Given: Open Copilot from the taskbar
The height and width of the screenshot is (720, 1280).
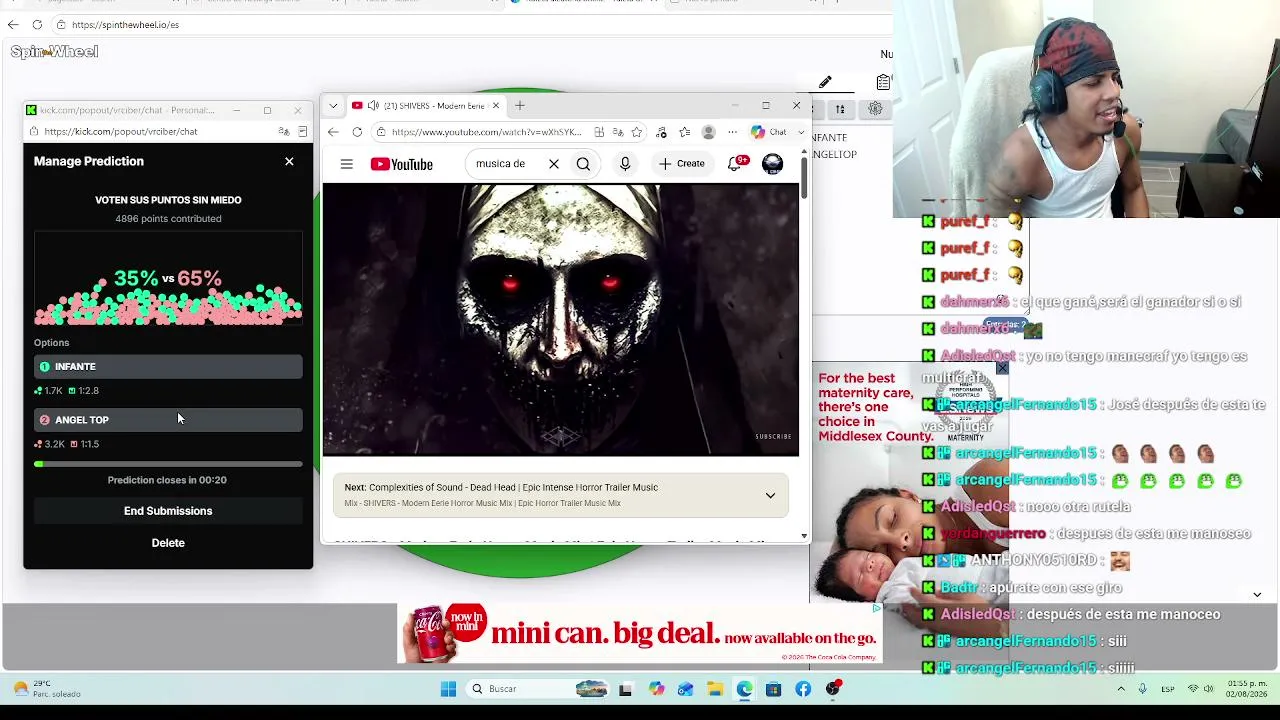Looking at the screenshot, I should (x=656, y=689).
